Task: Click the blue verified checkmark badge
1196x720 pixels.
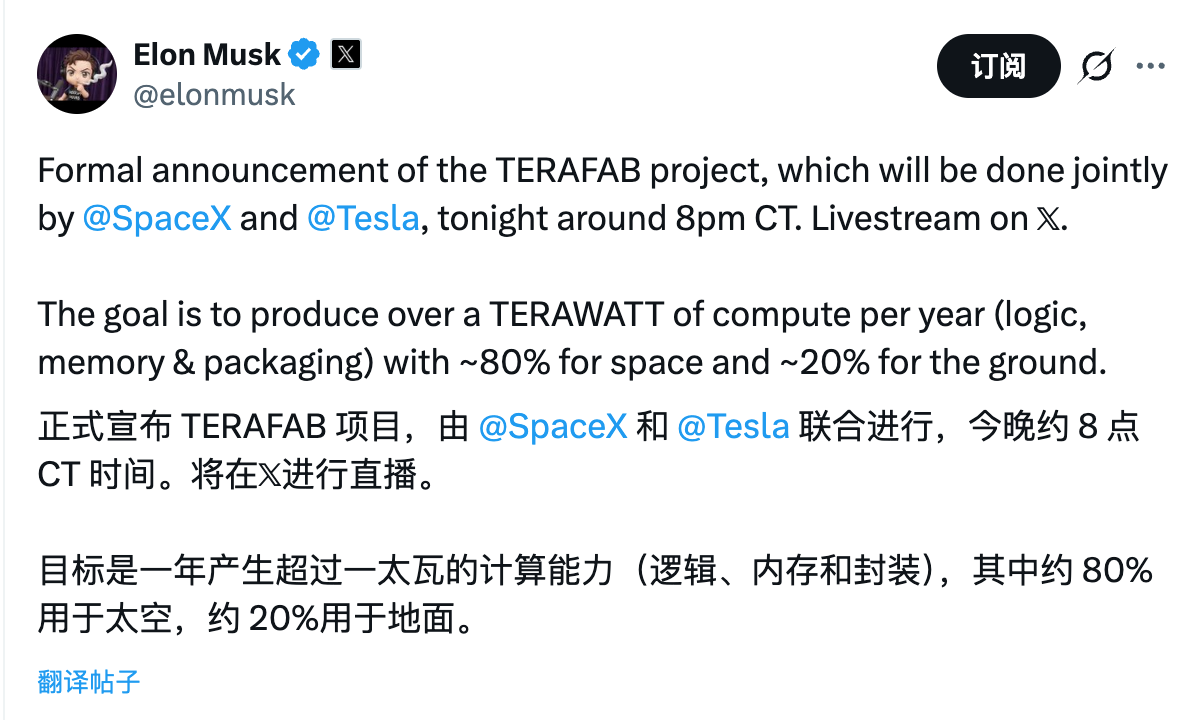Action: pyautogui.click(x=304, y=54)
